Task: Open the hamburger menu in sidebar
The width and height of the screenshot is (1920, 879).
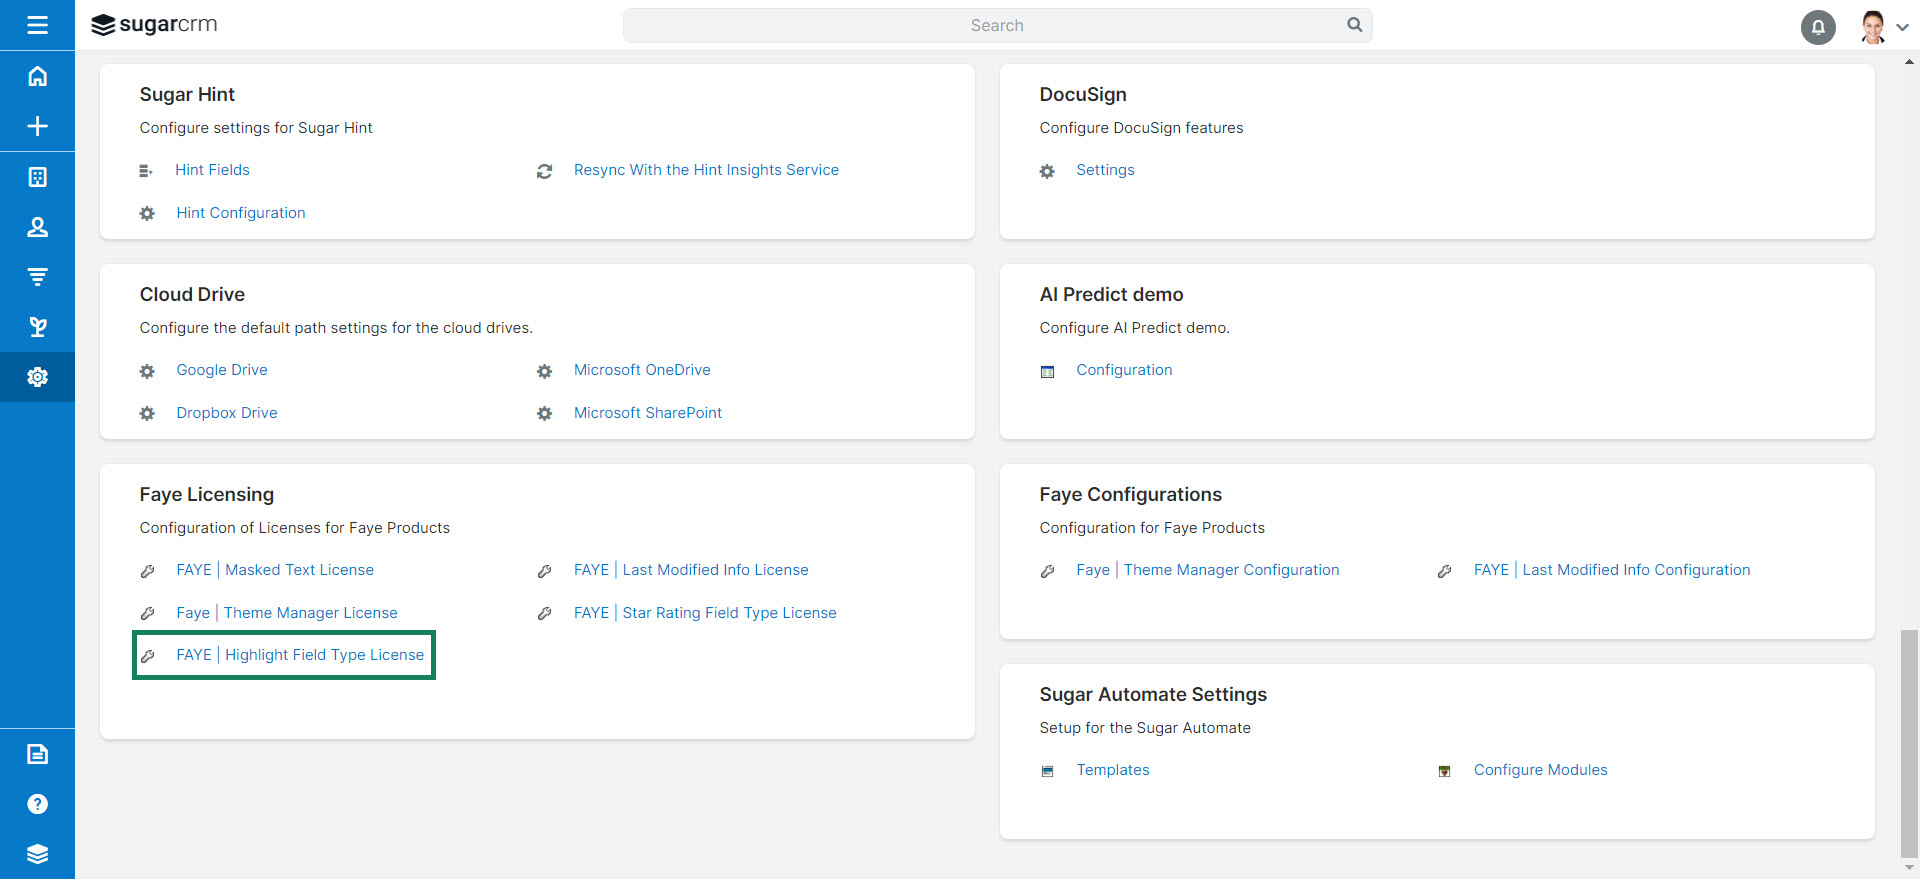Action: coord(37,25)
